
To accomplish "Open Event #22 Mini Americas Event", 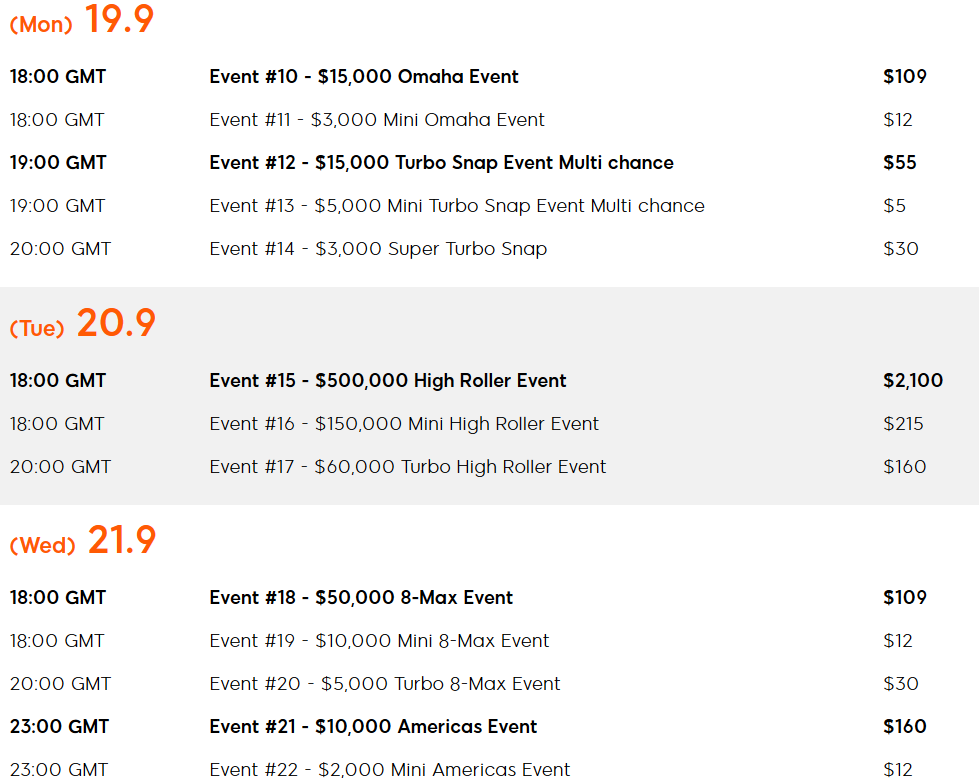I will pos(390,770).
